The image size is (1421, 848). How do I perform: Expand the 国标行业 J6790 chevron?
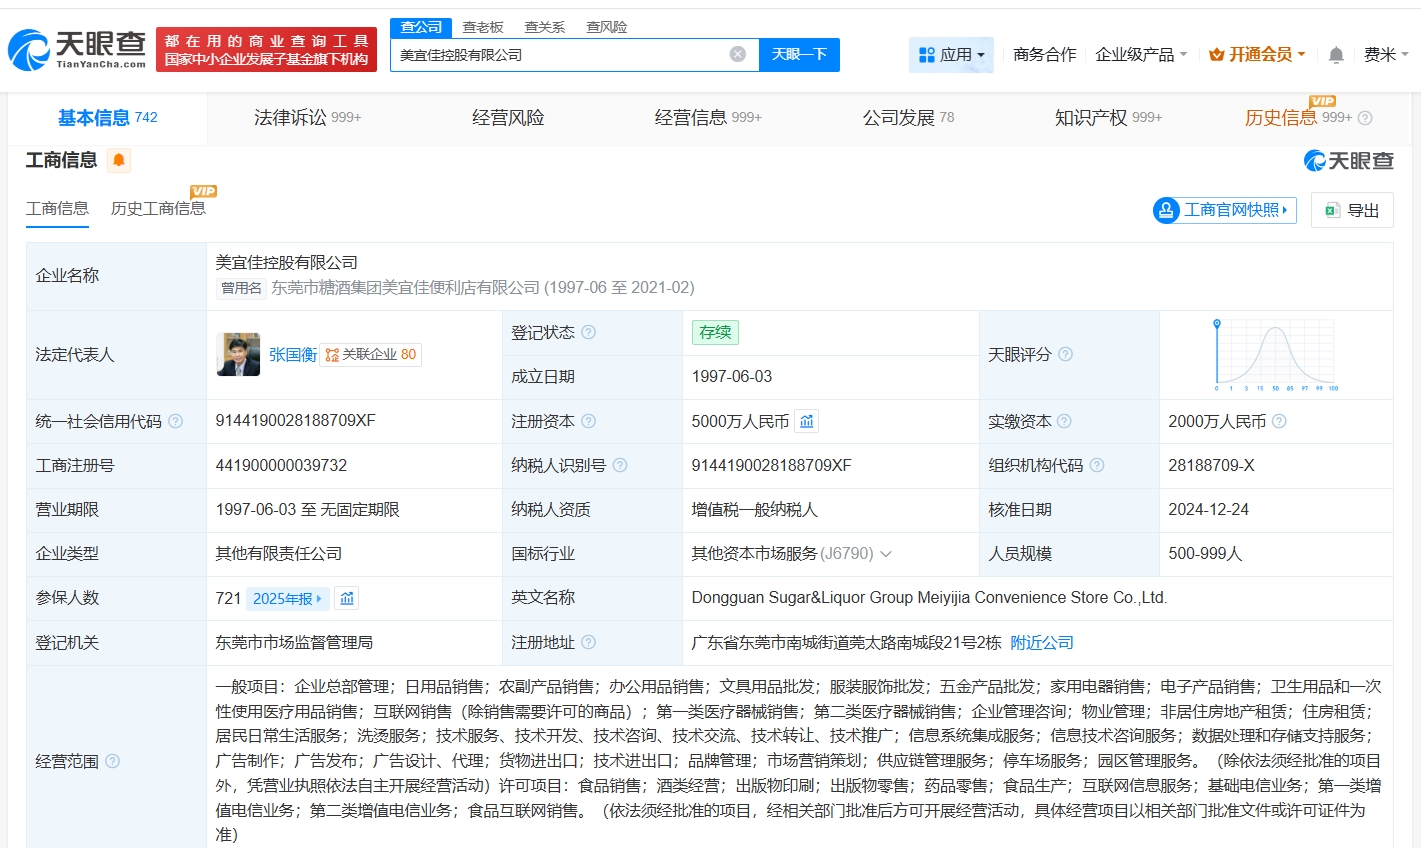pyautogui.click(x=886, y=554)
